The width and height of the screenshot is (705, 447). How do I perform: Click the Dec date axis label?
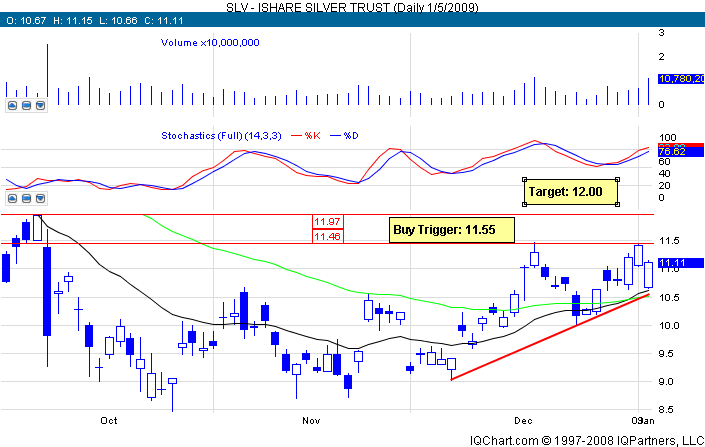pos(523,421)
